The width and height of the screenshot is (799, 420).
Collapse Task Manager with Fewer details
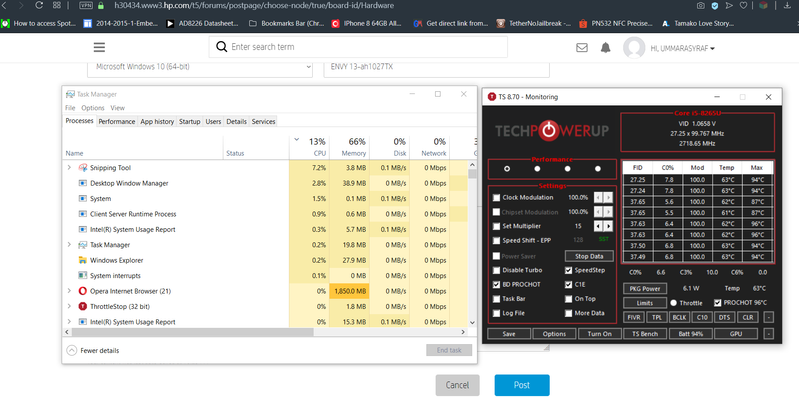(x=96, y=350)
